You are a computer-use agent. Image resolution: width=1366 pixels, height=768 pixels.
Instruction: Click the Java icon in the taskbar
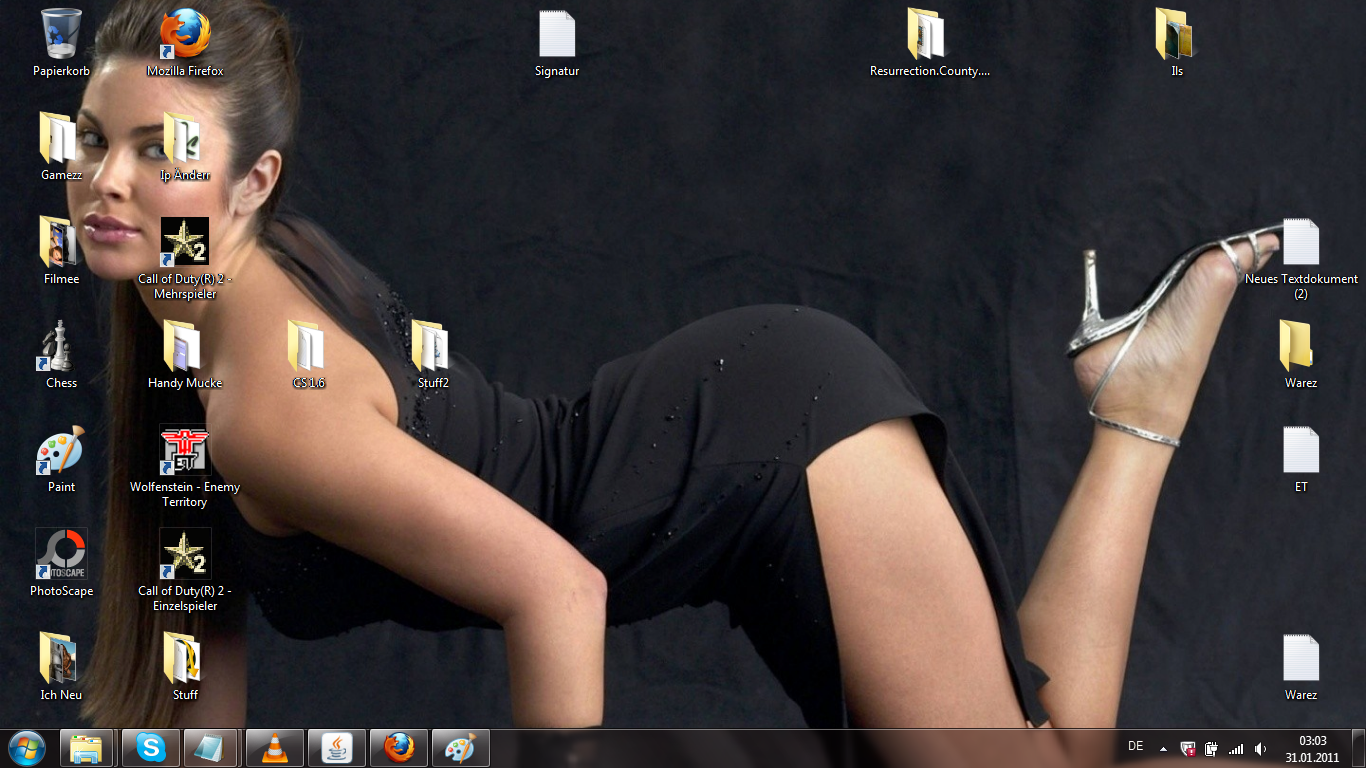coord(337,748)
